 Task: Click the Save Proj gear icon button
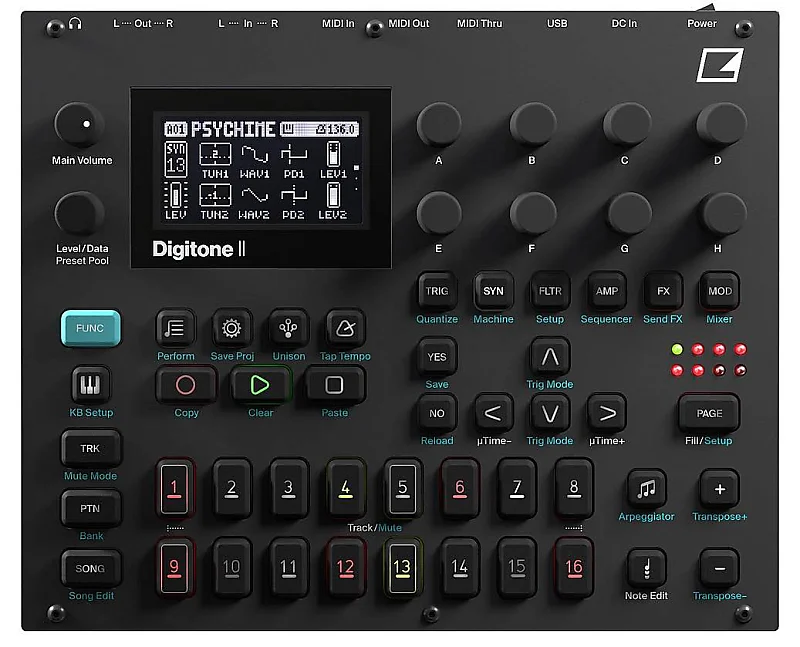click(x=231, y=328)
